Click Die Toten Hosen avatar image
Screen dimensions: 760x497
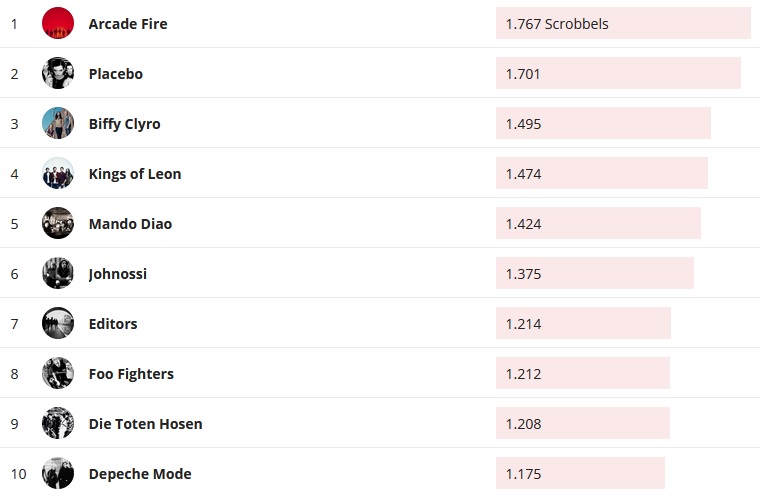pos(58,423)
